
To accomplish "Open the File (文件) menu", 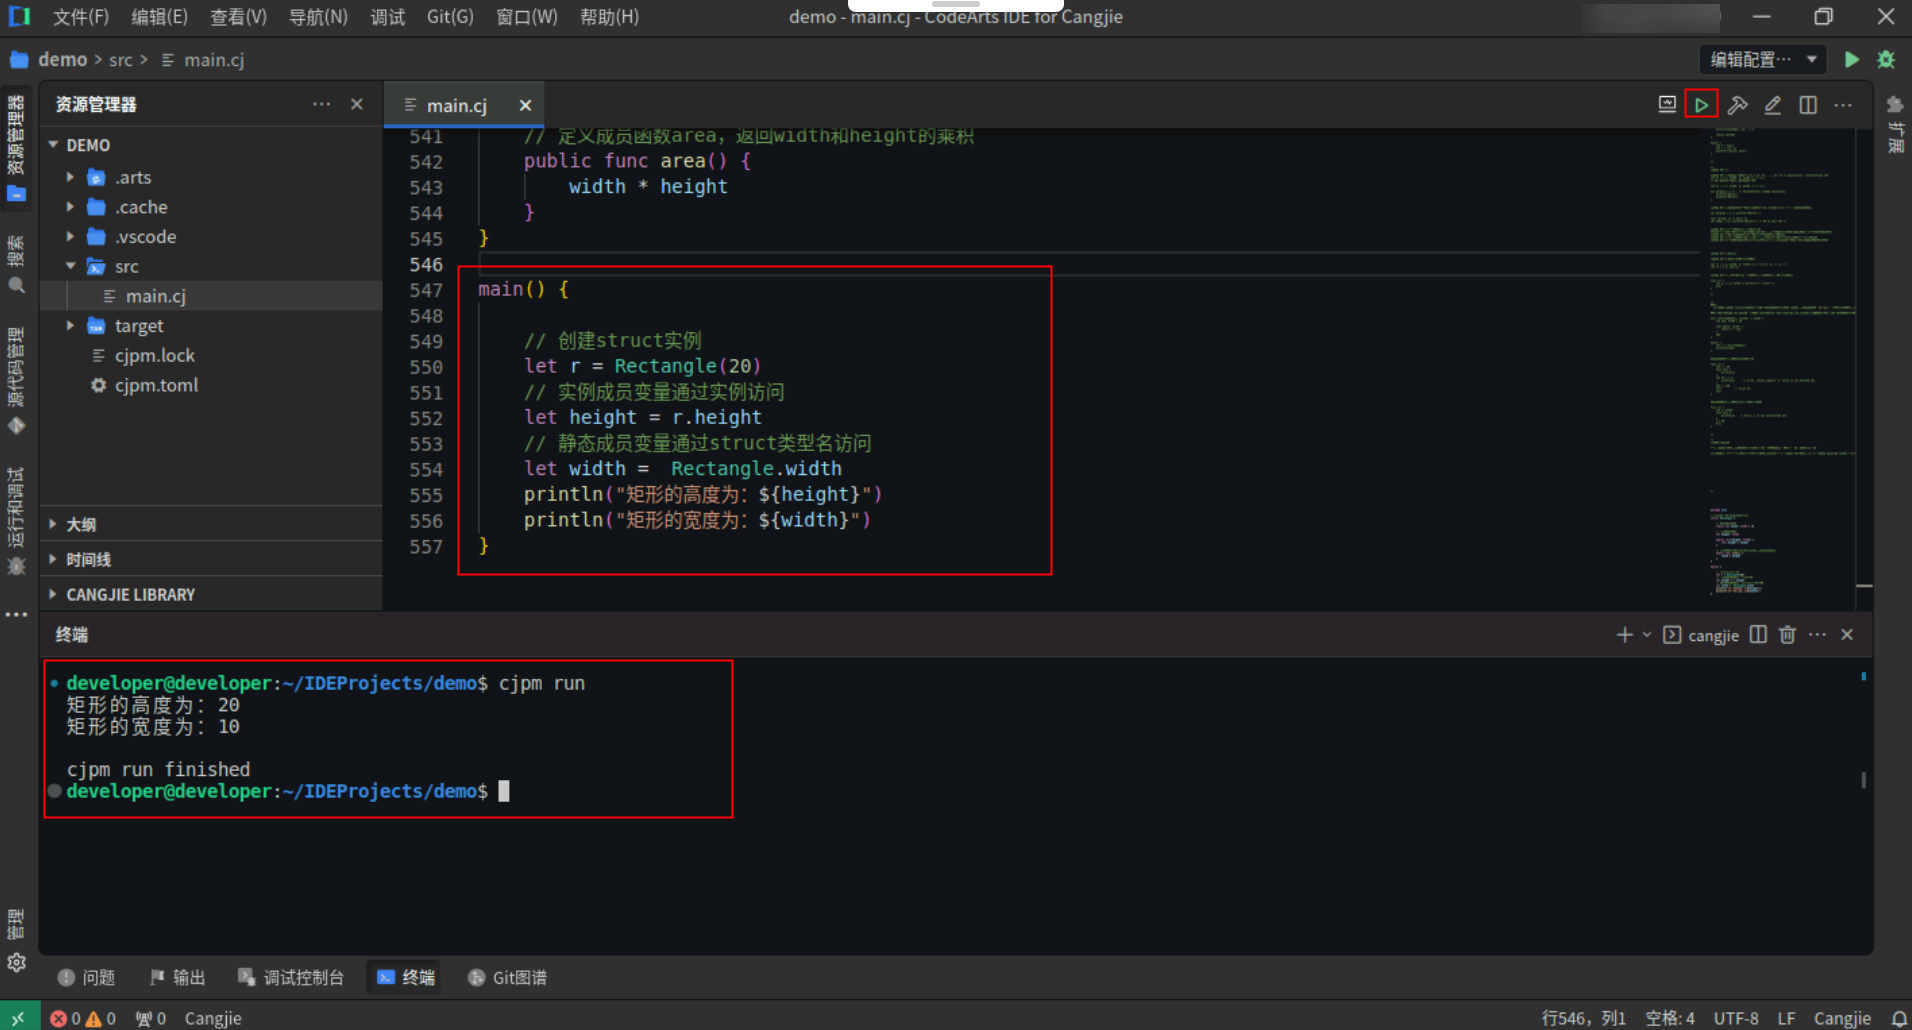I will tap(81, 17).
